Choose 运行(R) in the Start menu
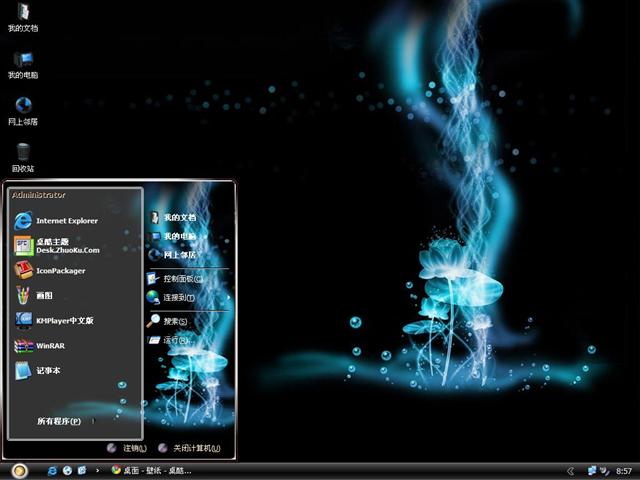The height and width of the screenshot is (480, 640). point(175,340)
